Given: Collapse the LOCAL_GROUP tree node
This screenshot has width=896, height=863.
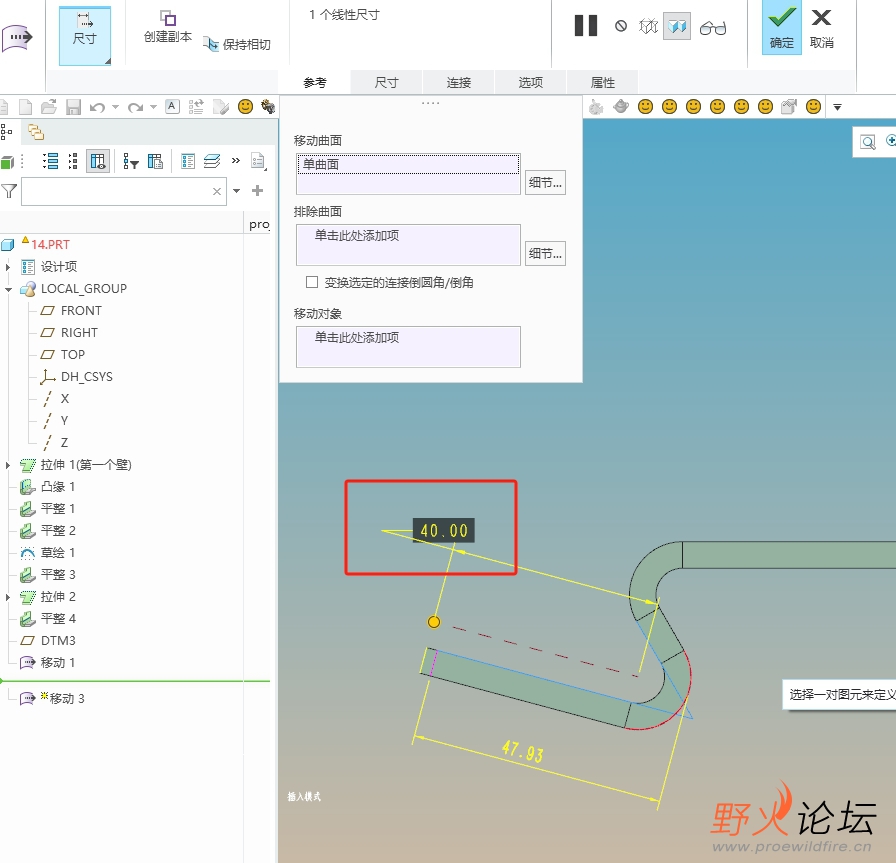Looking at the screenshot, I should pos(8,289).
